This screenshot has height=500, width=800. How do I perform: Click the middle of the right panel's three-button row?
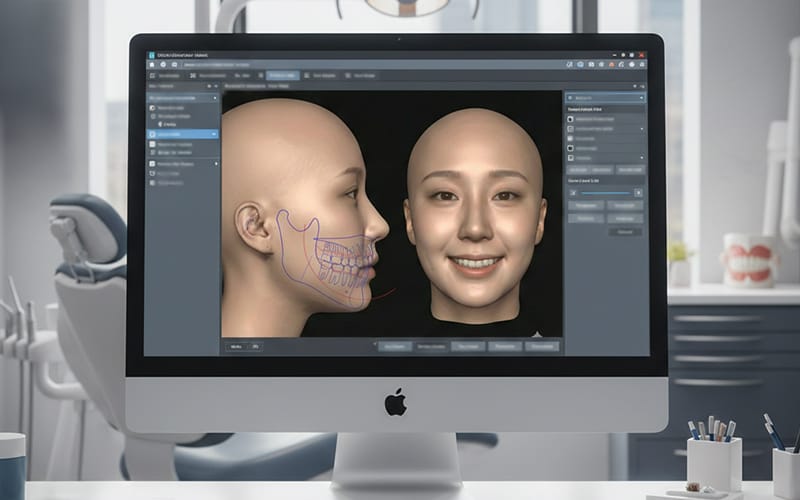(602, 169)
